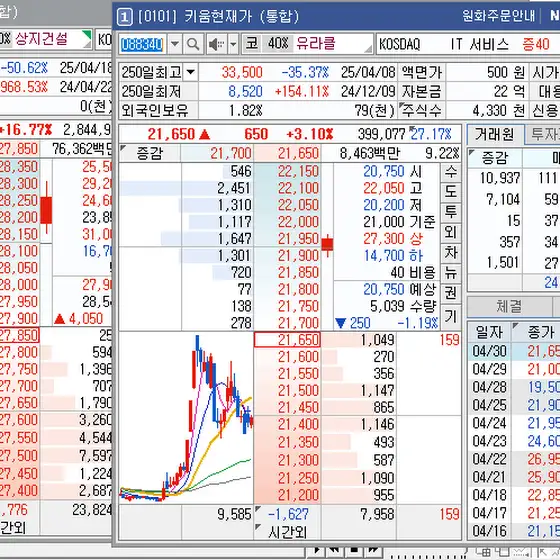Click the corner marker beside -1,627 total
Screen dimensions: 560x560
tap(259, 509)
